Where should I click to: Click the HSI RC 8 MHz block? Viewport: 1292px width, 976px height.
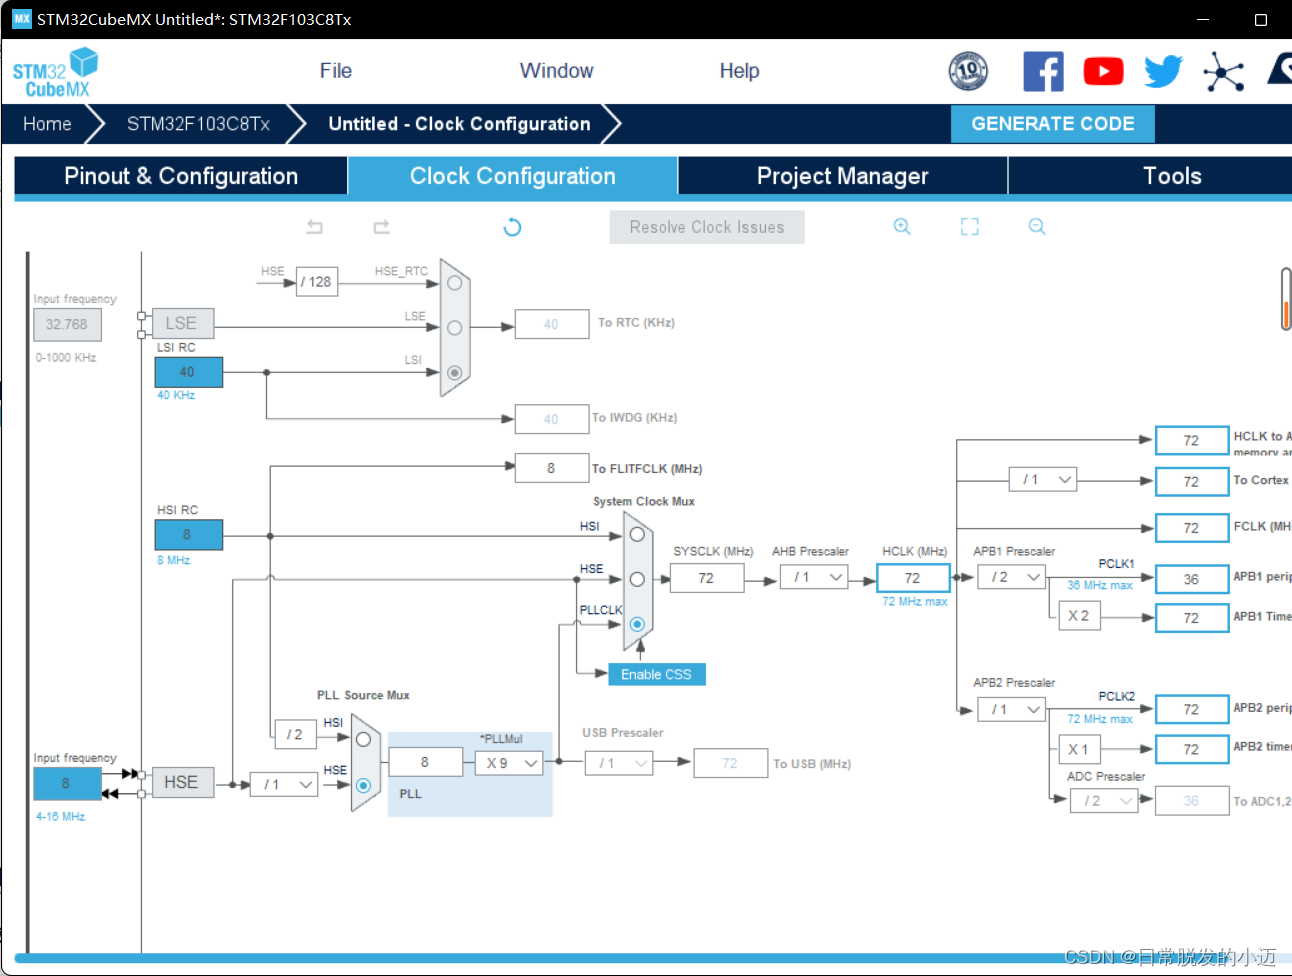coord(188,534)
